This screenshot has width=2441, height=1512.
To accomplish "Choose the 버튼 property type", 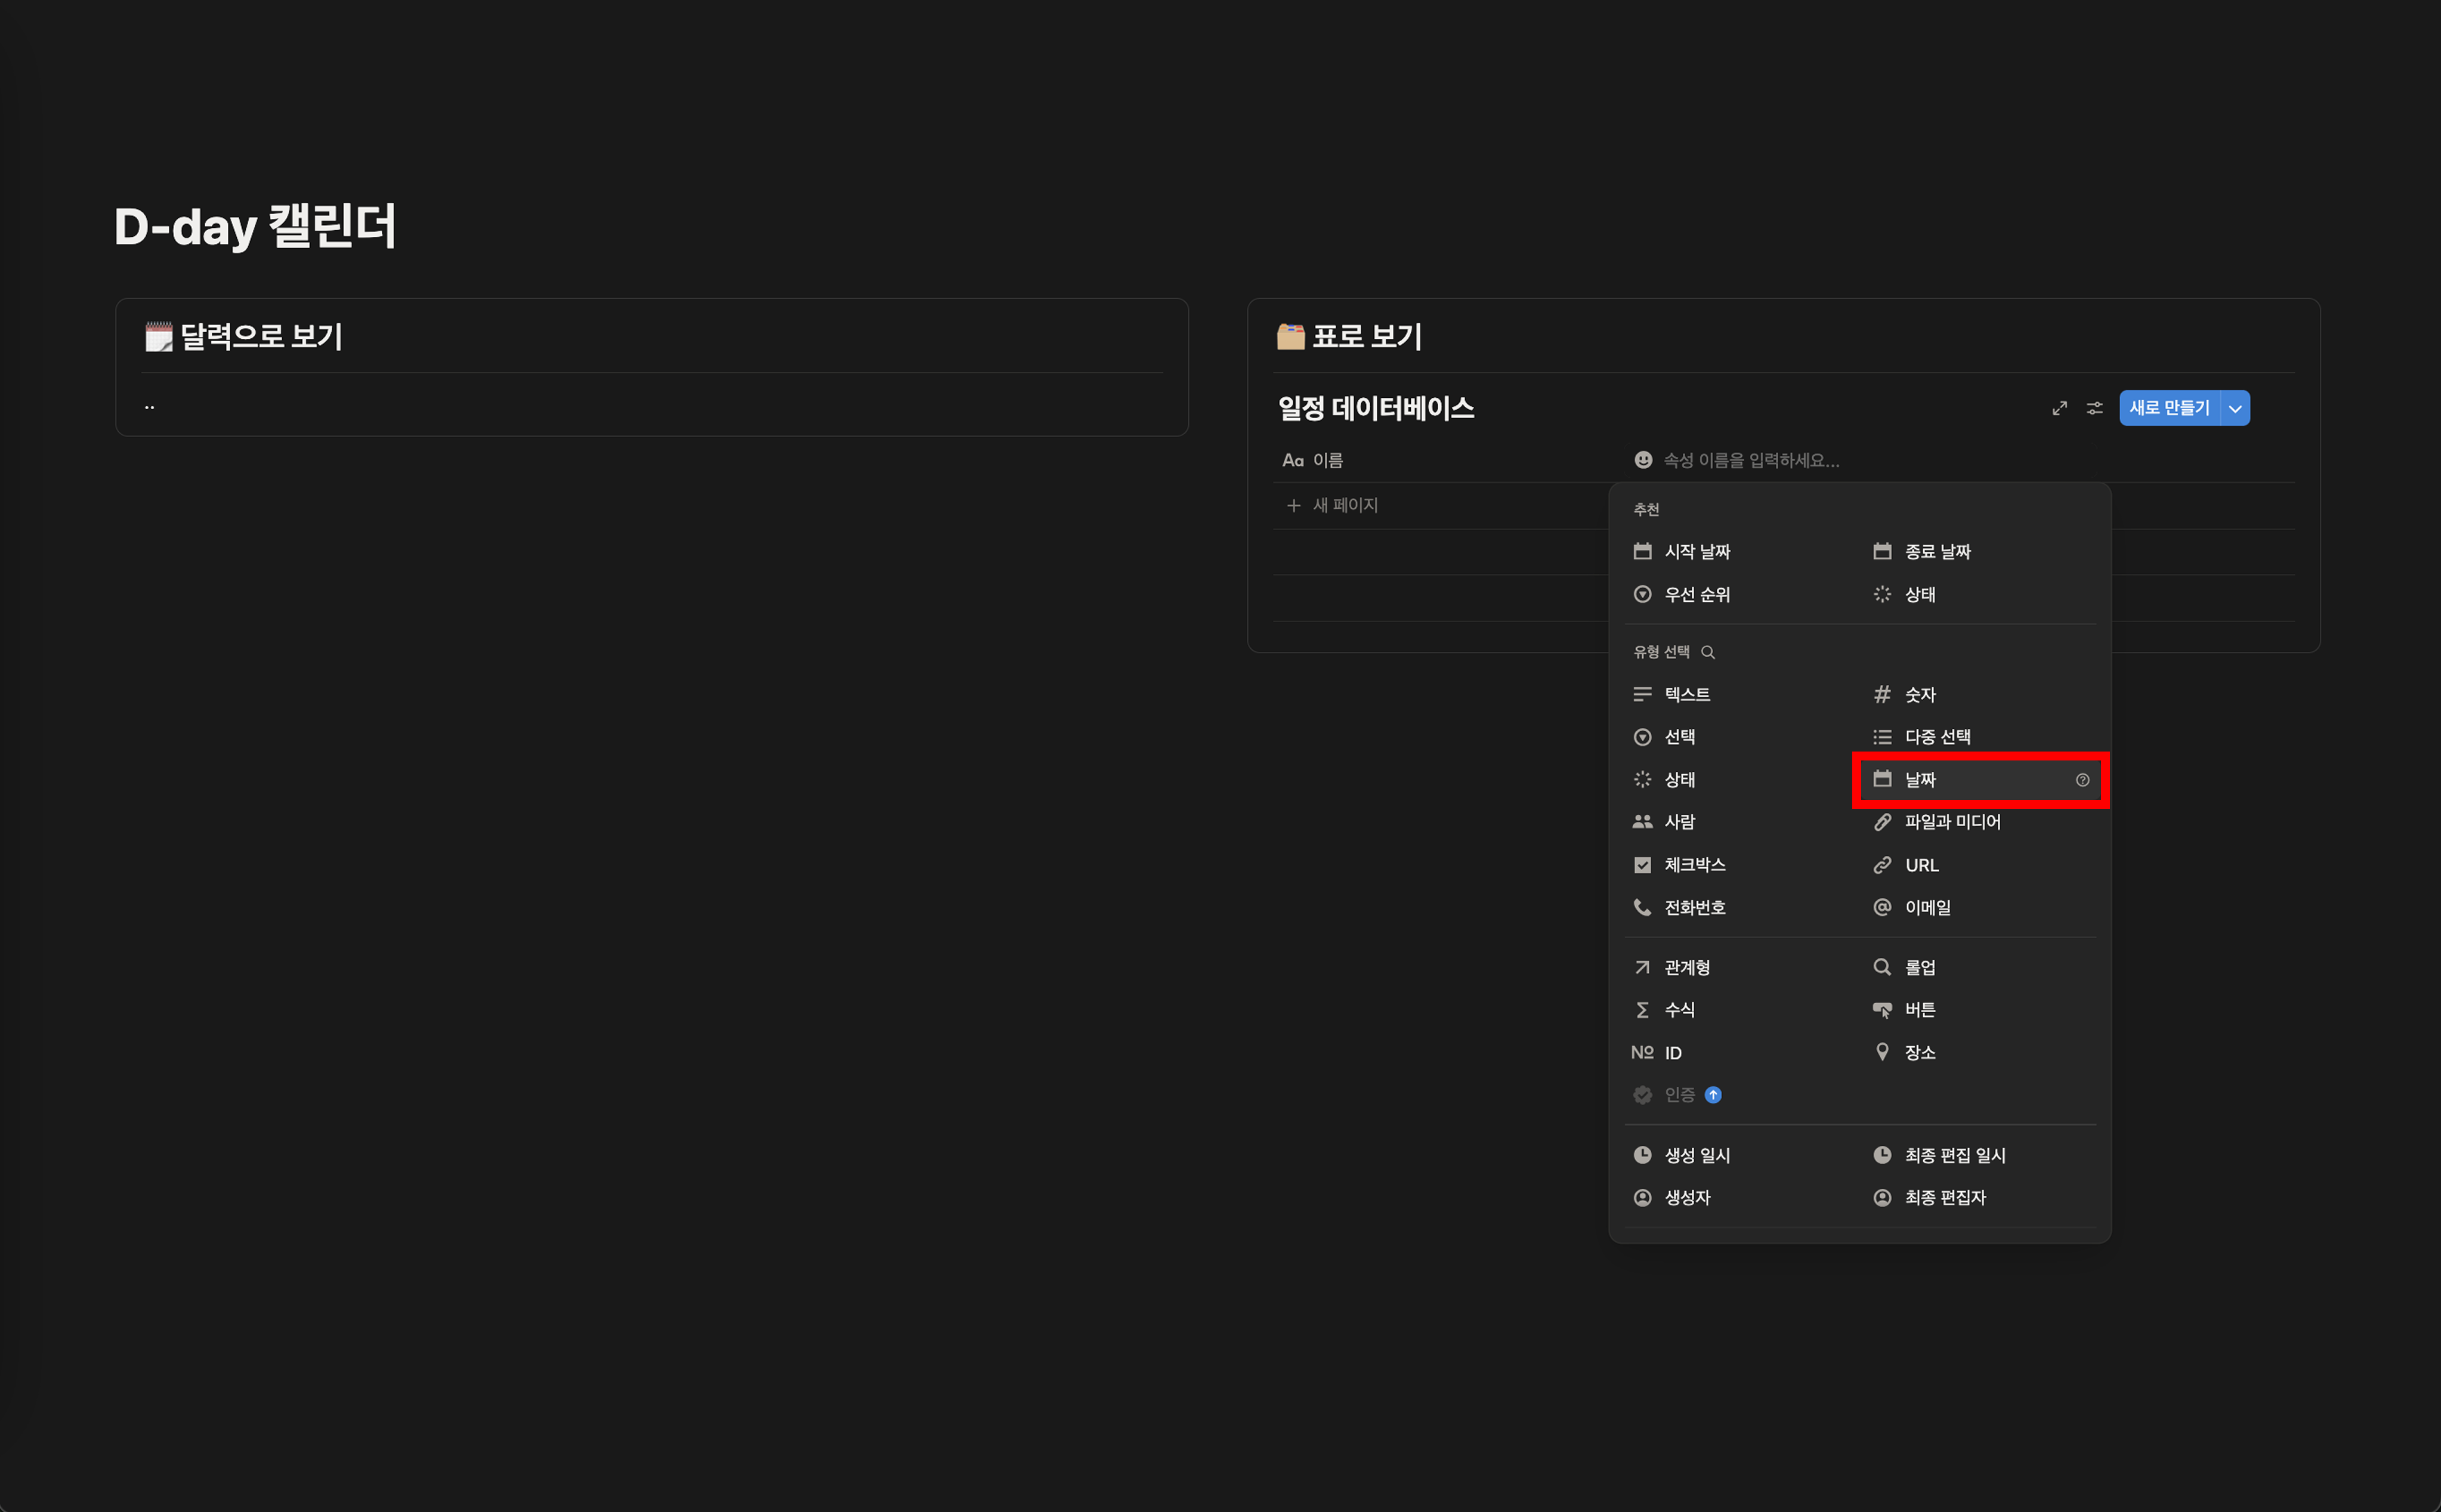I will click(1919, 1010).
